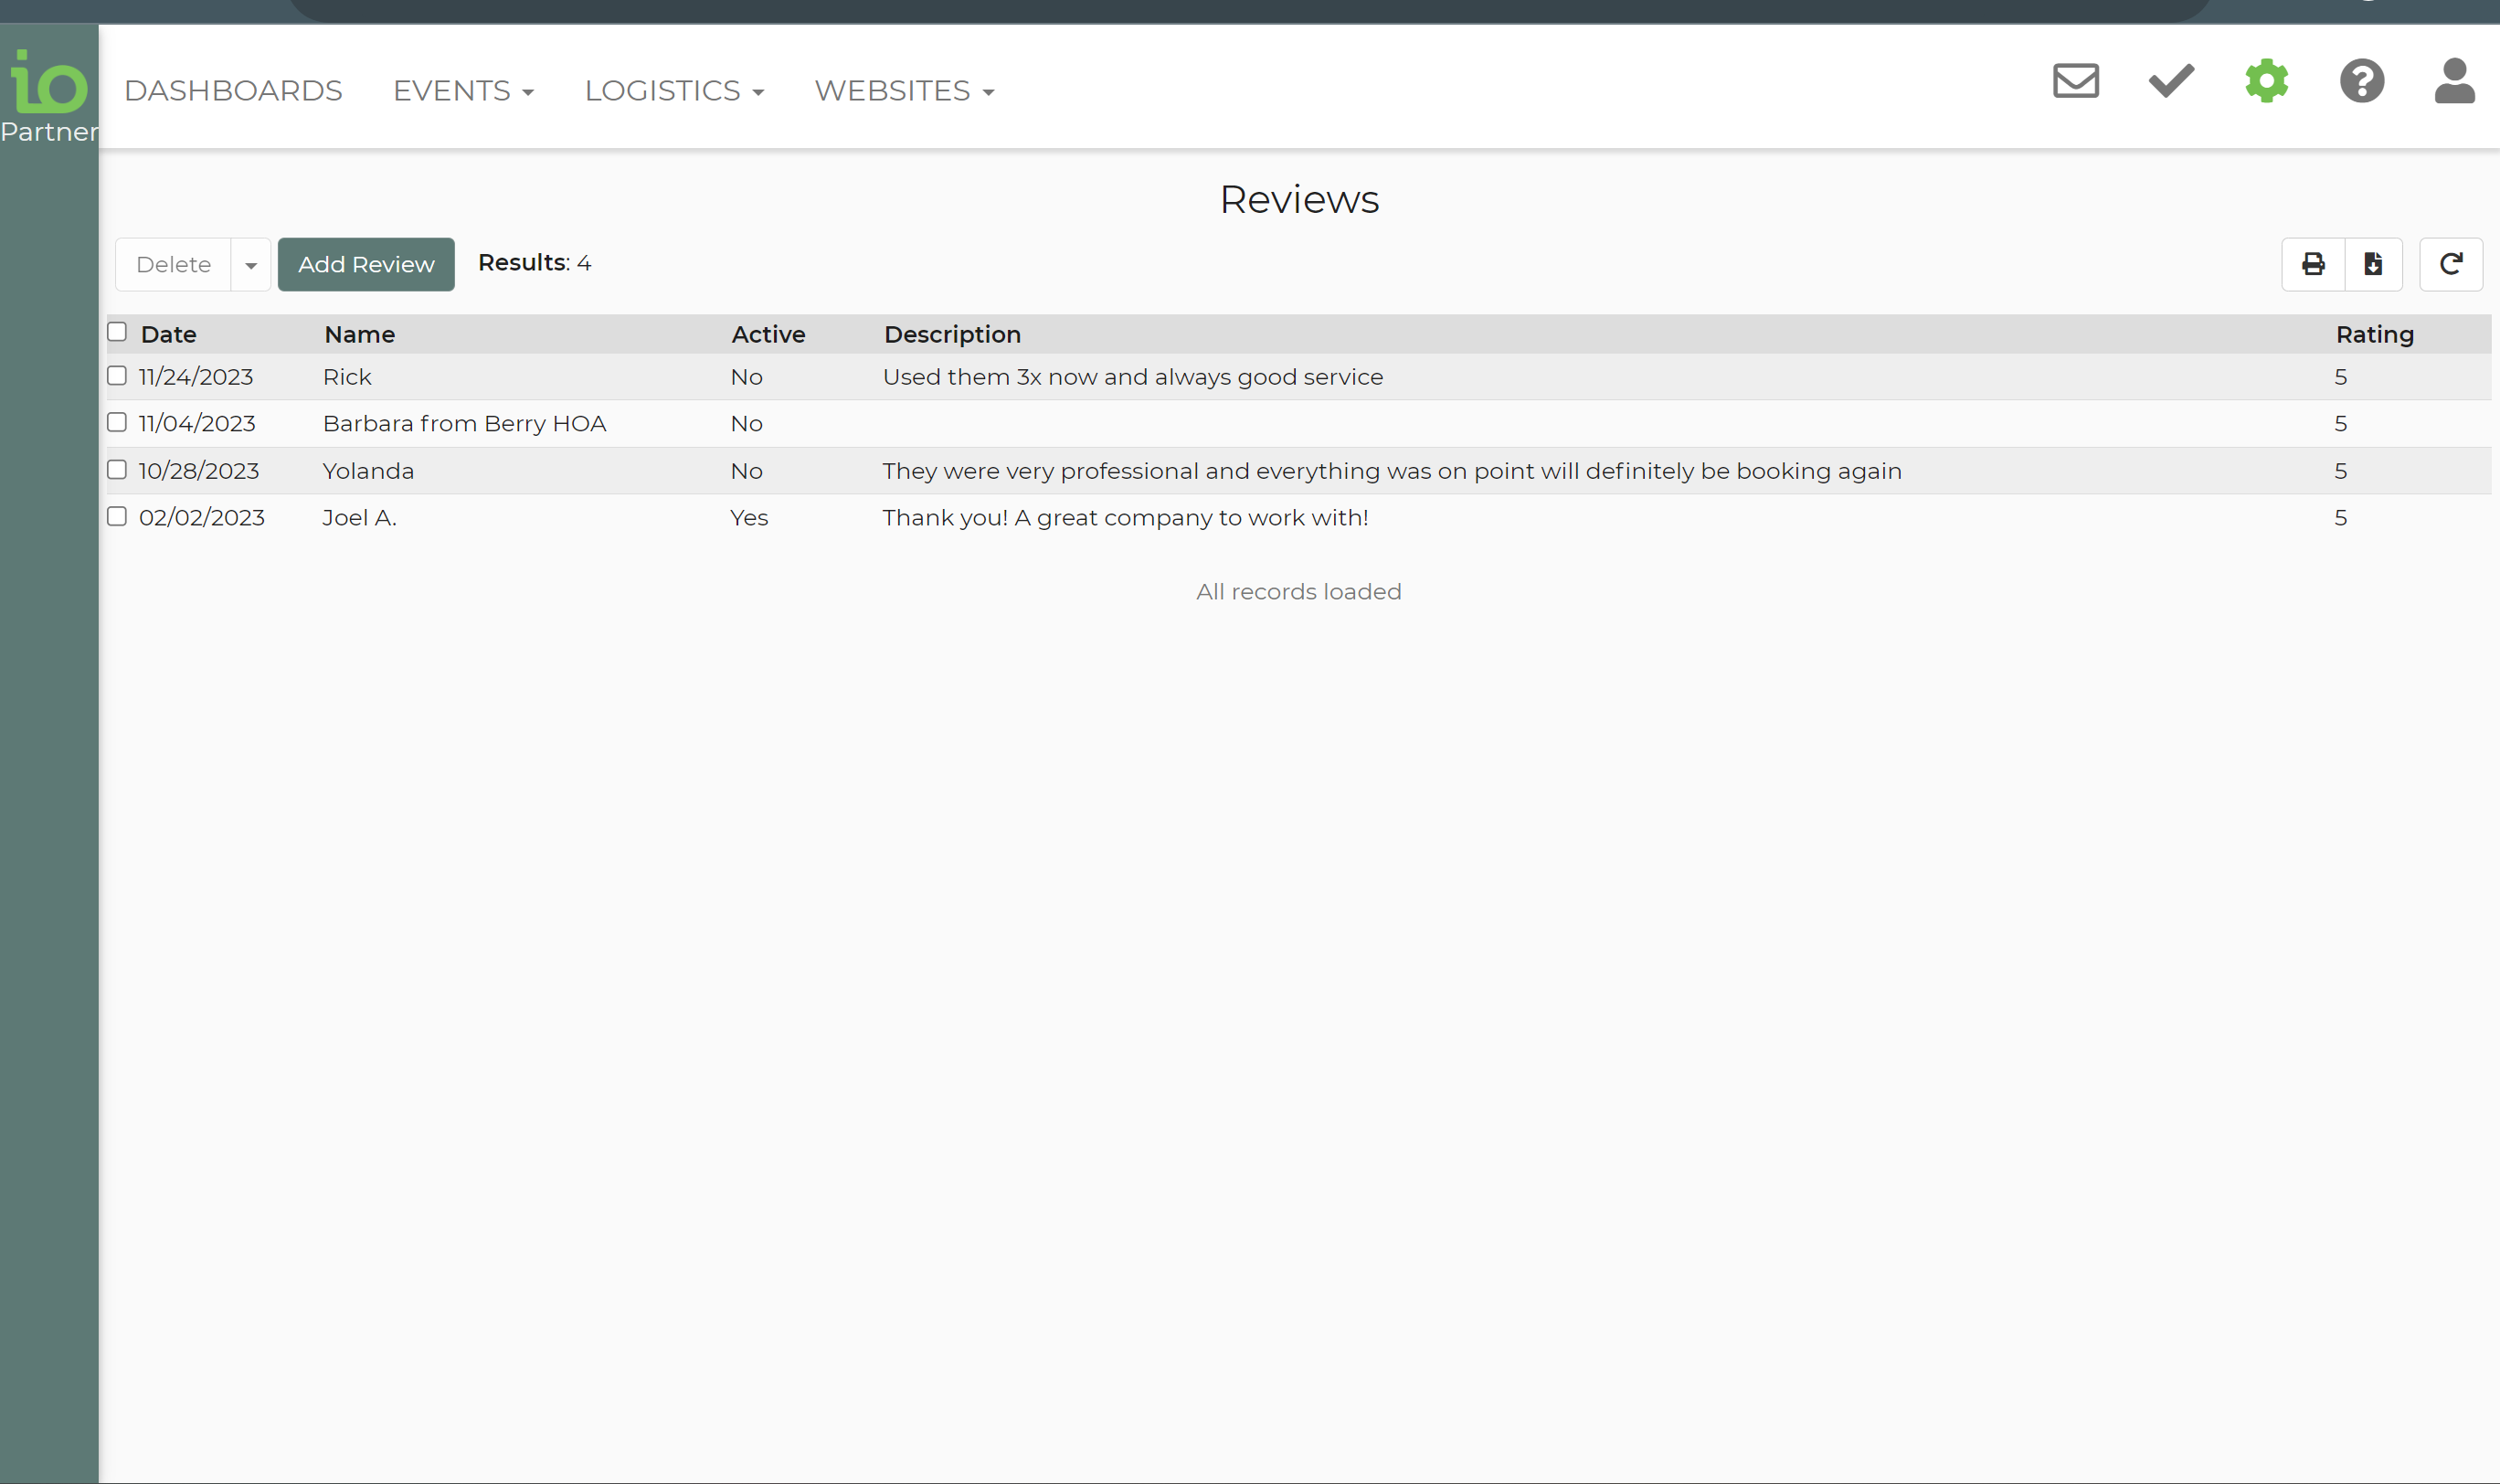The image size is (2500, 1484).
Task: Open the help question mark icon
Action: (2361, 81)
